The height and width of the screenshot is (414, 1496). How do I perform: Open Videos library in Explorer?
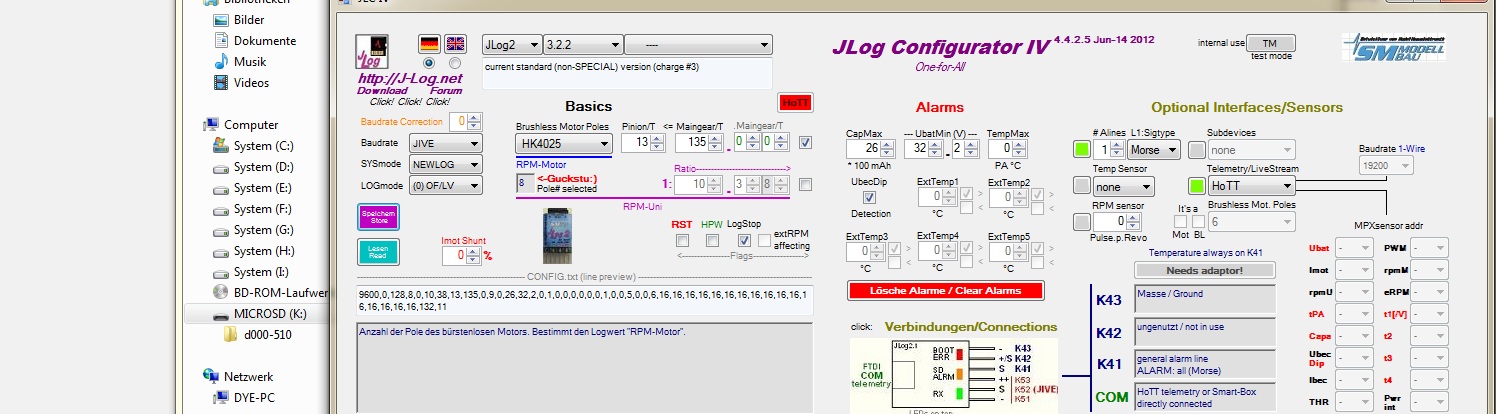point(240,83)
